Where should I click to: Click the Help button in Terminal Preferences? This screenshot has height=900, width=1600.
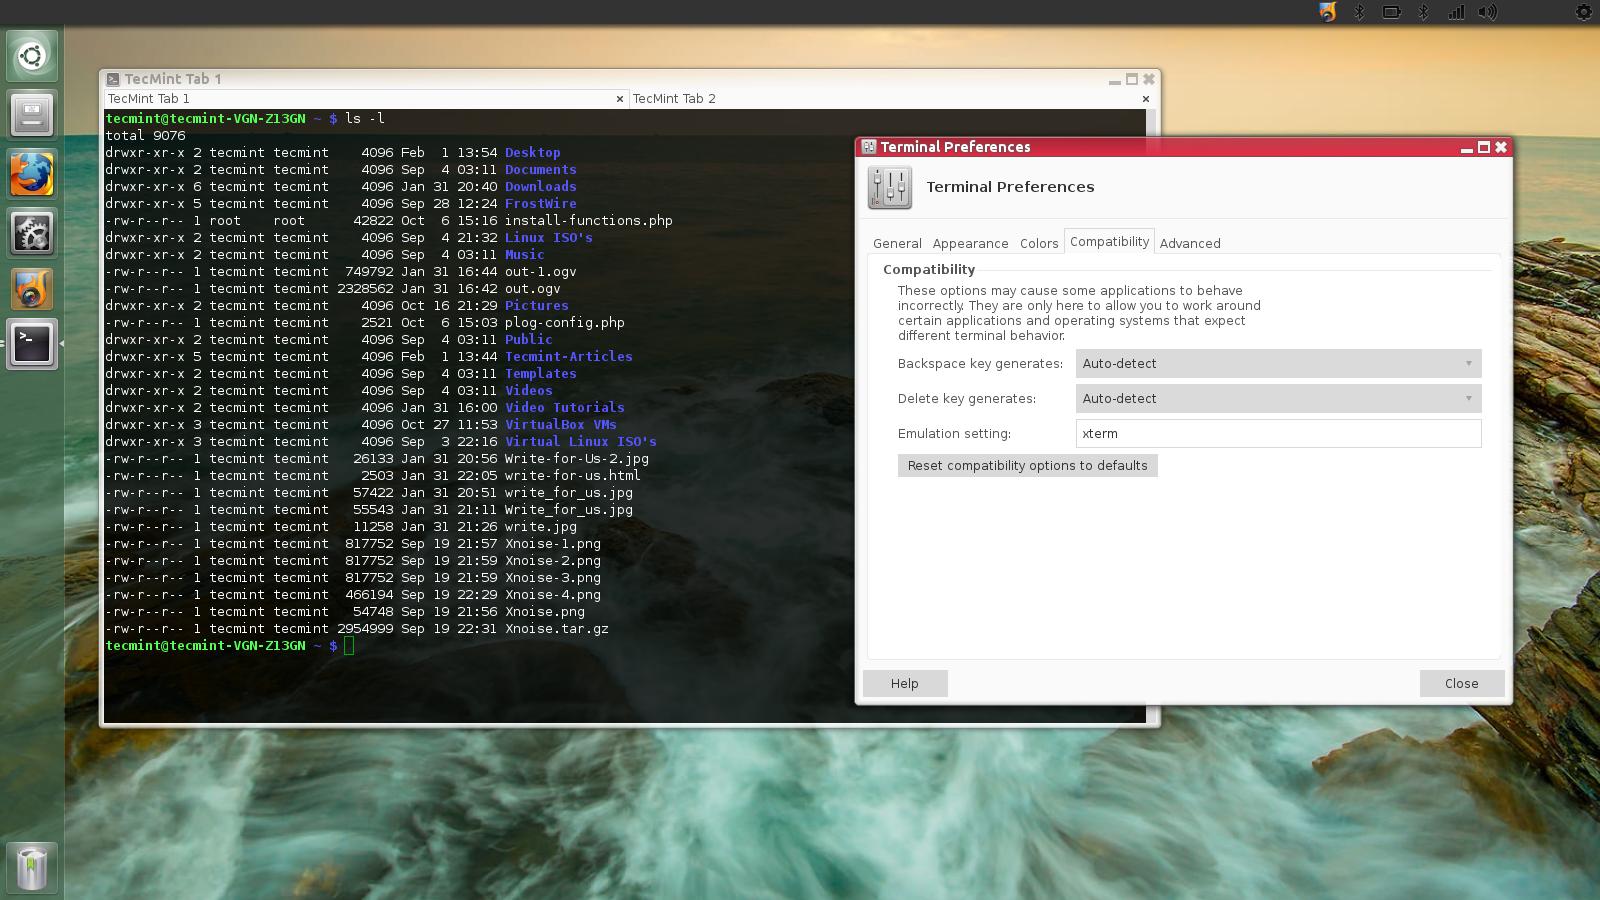pyautogui.click(x=904, y=683)
